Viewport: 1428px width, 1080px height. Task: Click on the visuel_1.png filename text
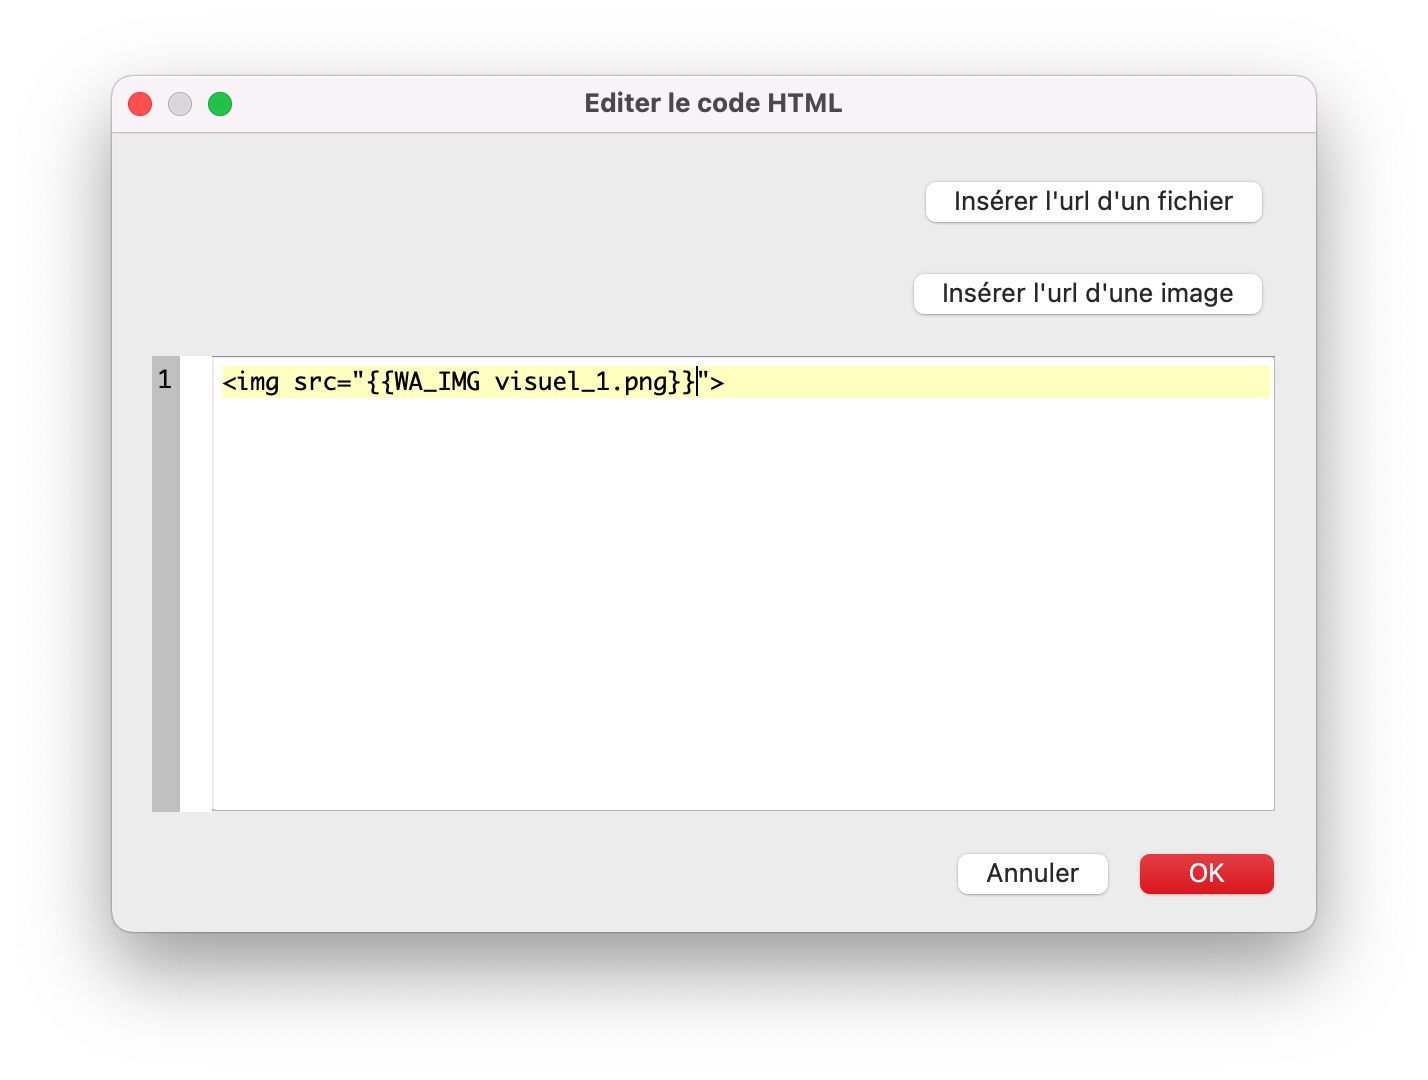[582, 382]
